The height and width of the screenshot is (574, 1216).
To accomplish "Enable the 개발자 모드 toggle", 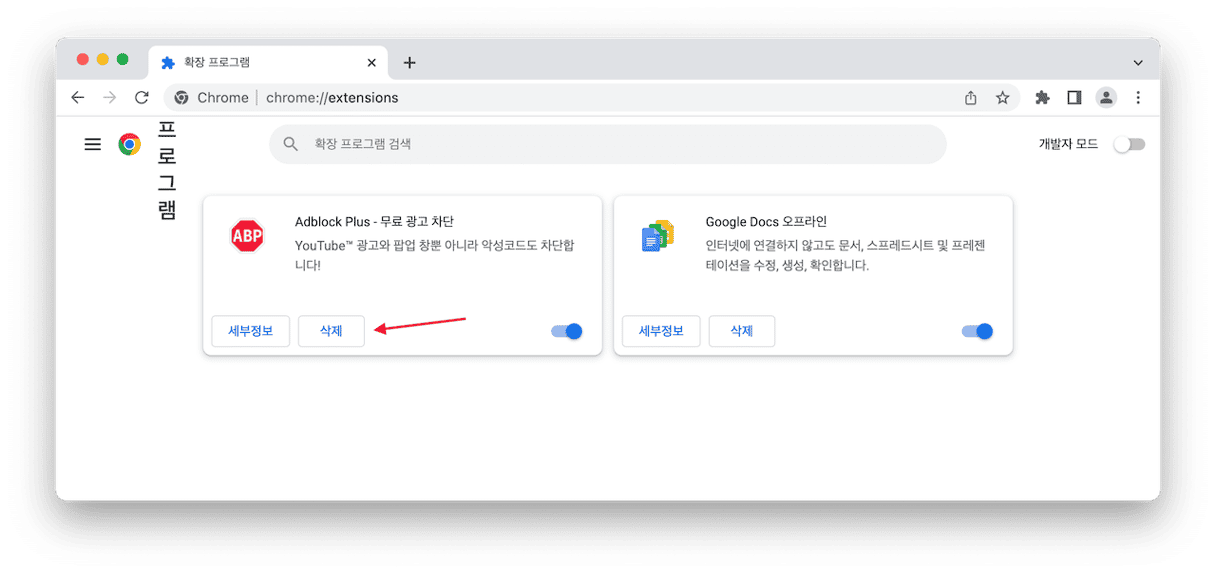I will [x=1130, y=144].
